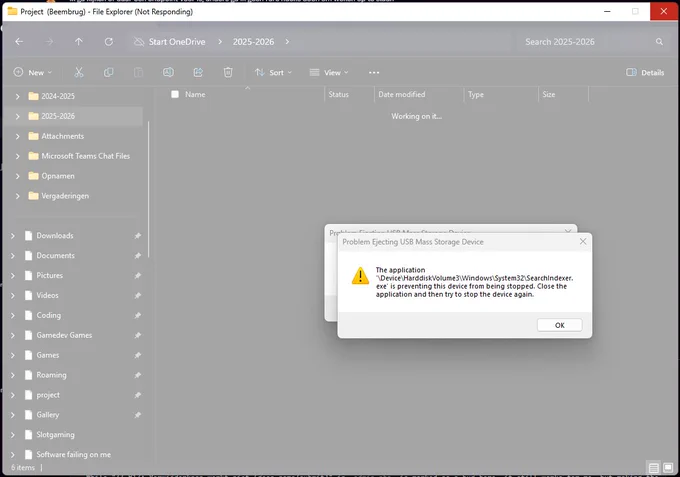
Task: Expand the Opnamen folder node
Action: (x=17, y=176)
